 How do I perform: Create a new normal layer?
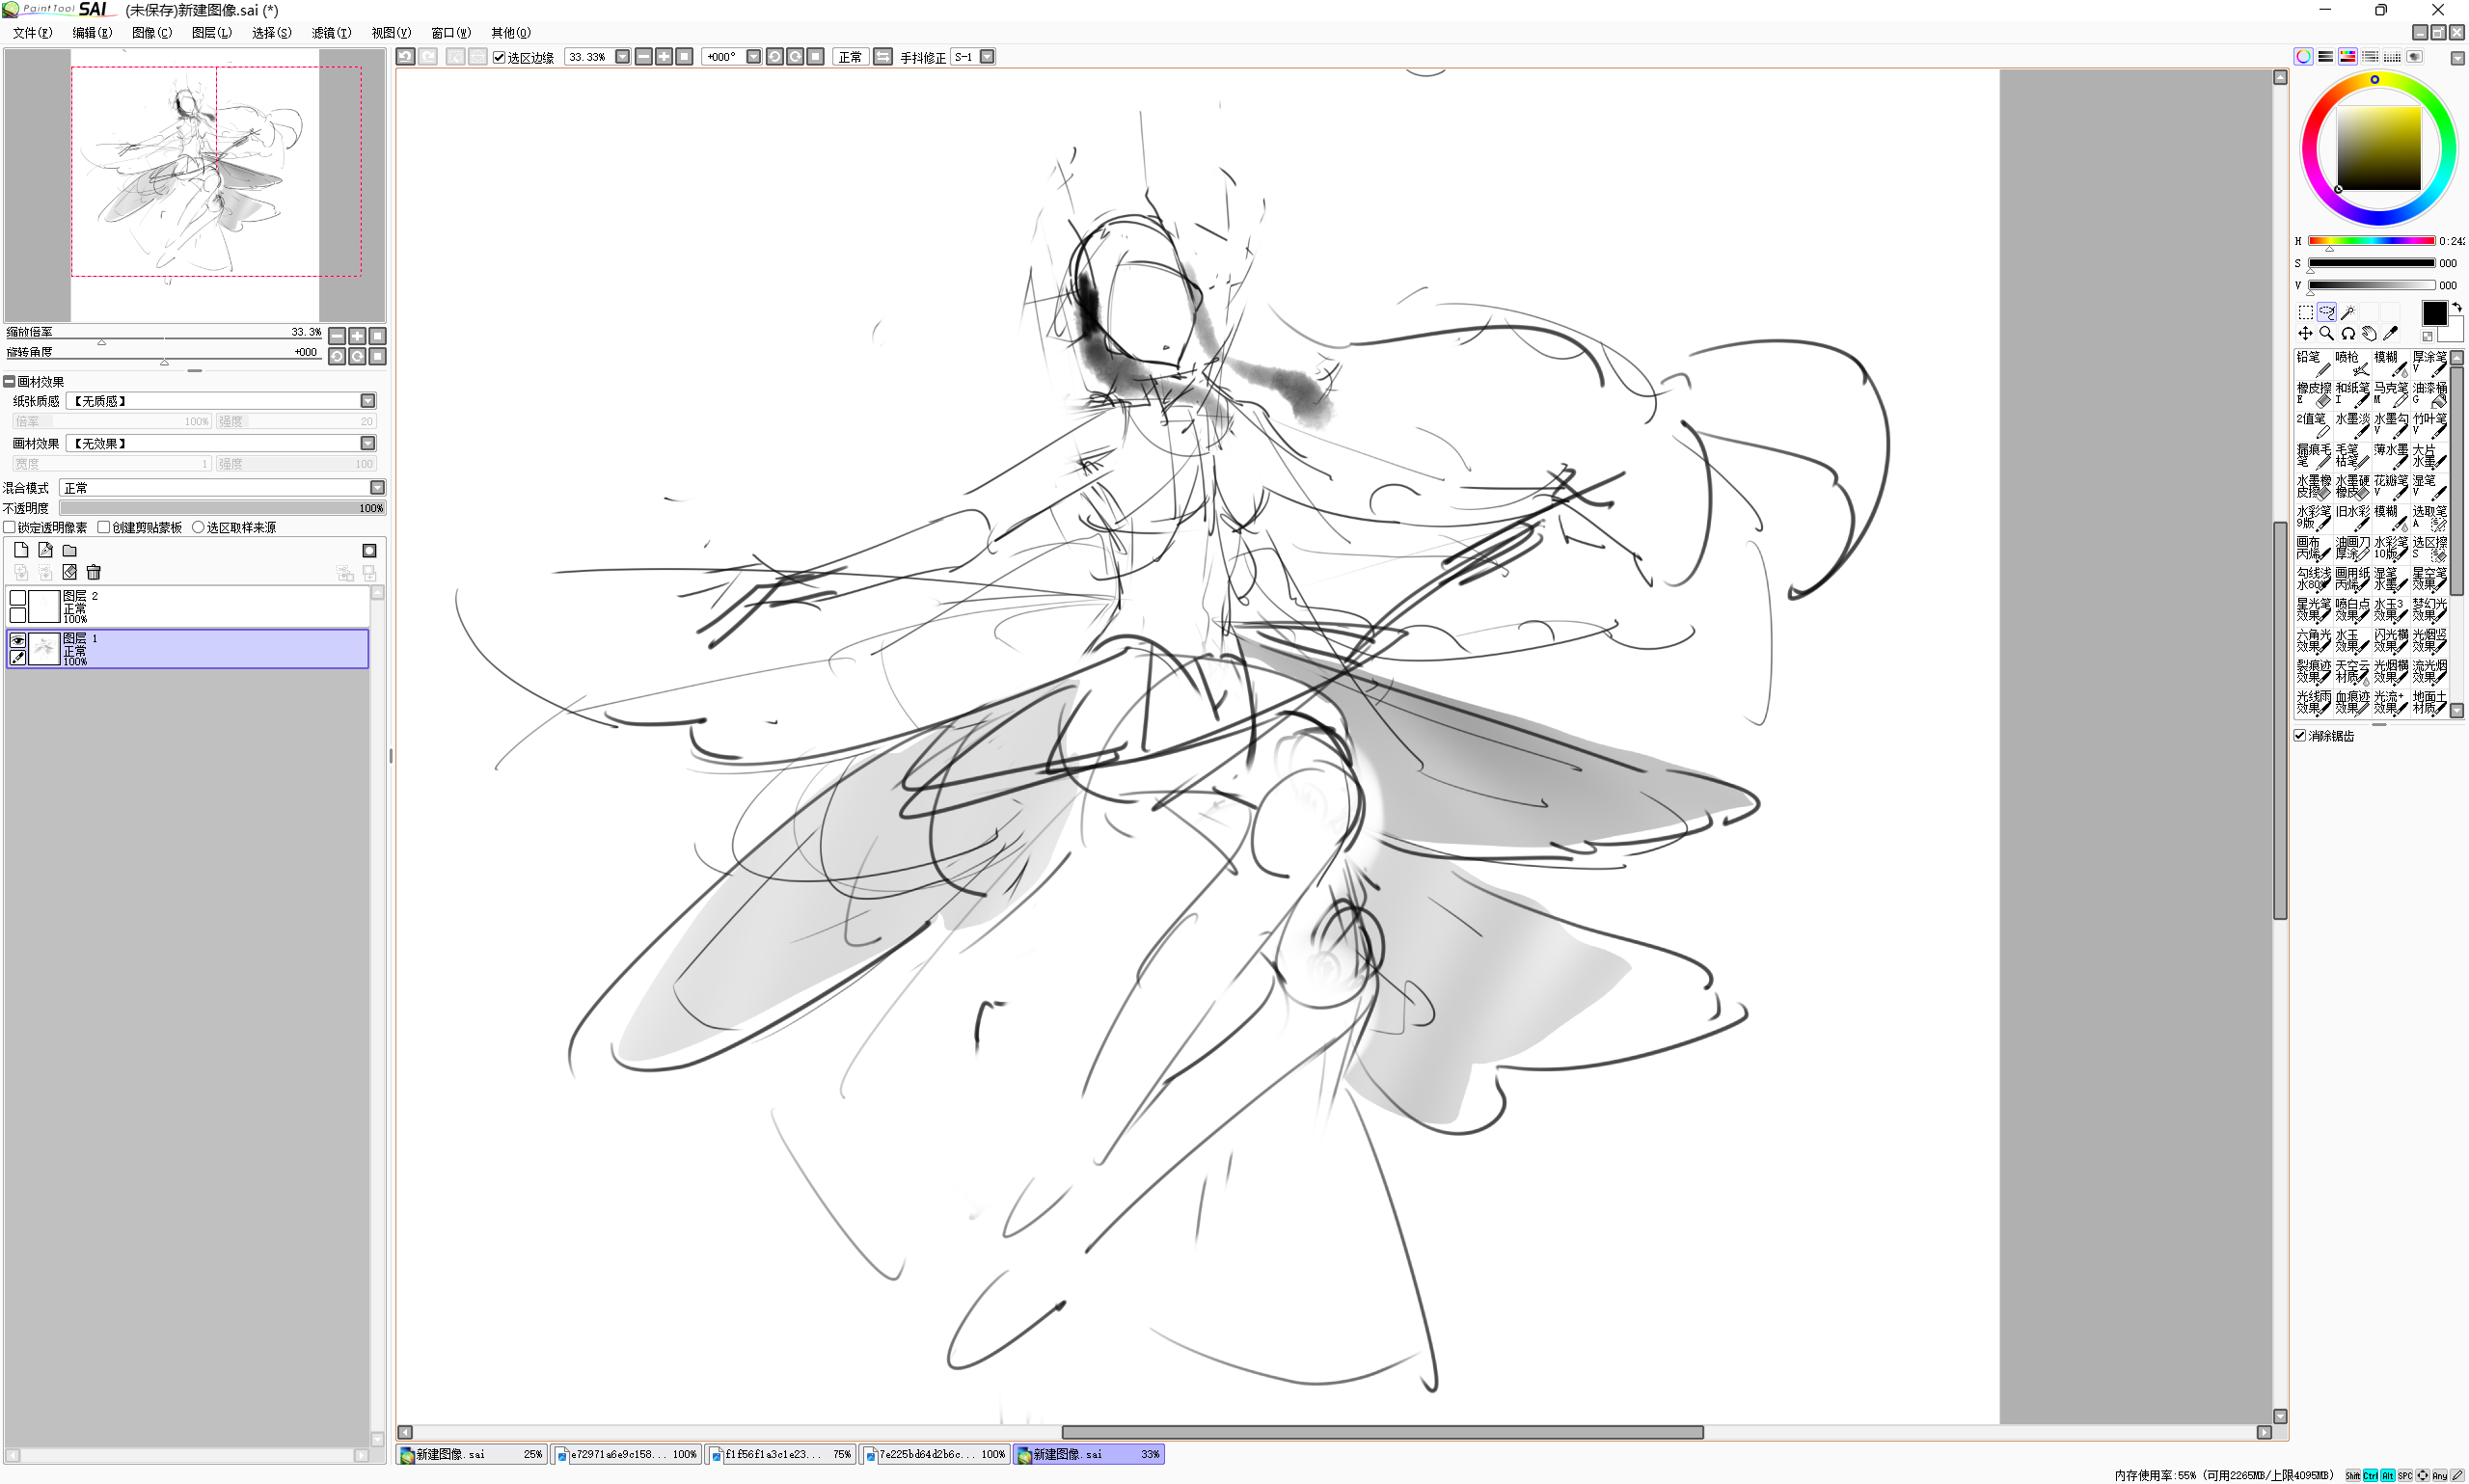pyautogui.click(x=21, y=550)
